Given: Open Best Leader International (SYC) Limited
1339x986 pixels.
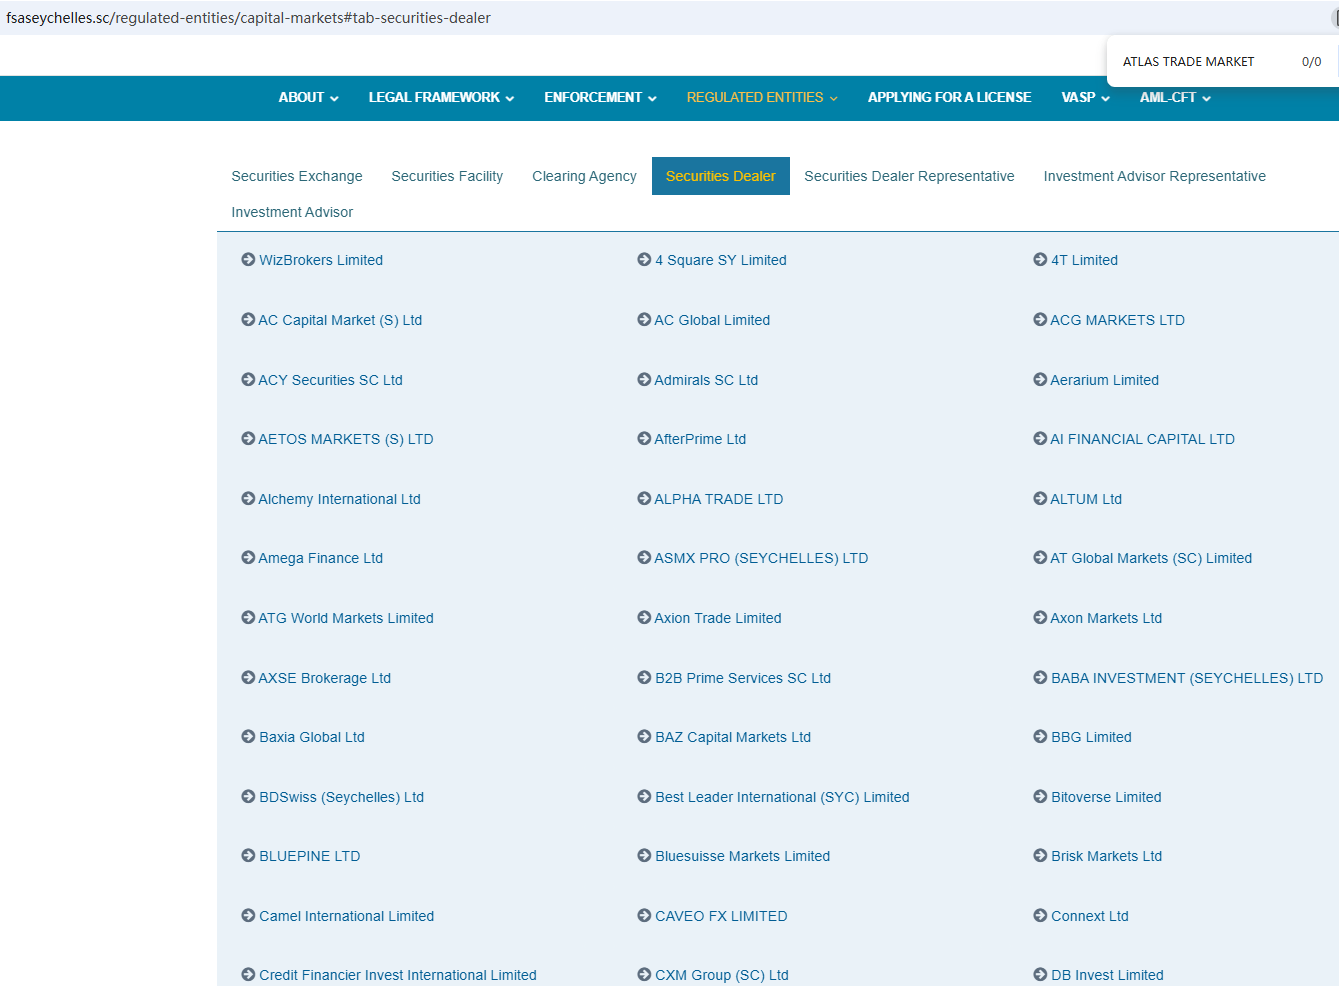Looking at the screenshot, I should coord(782,797).
